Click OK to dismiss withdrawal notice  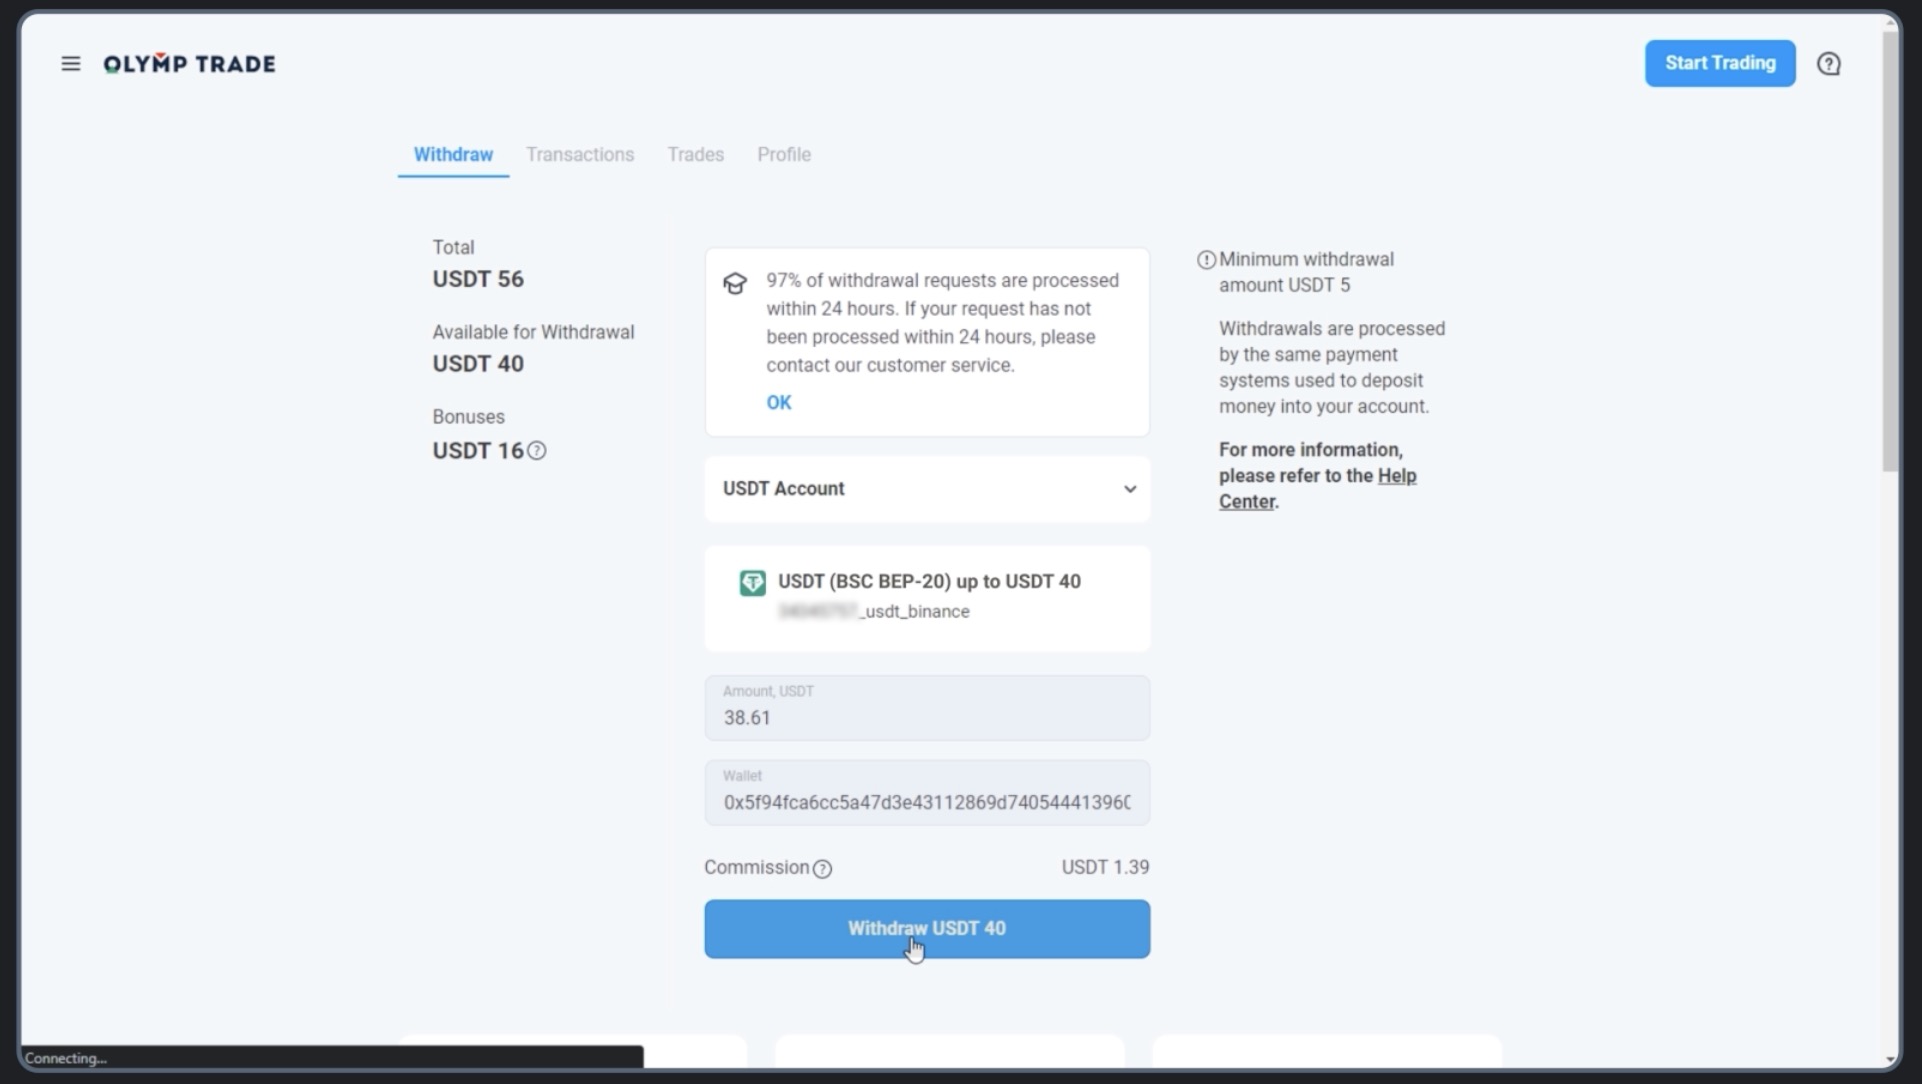(779, 401)
